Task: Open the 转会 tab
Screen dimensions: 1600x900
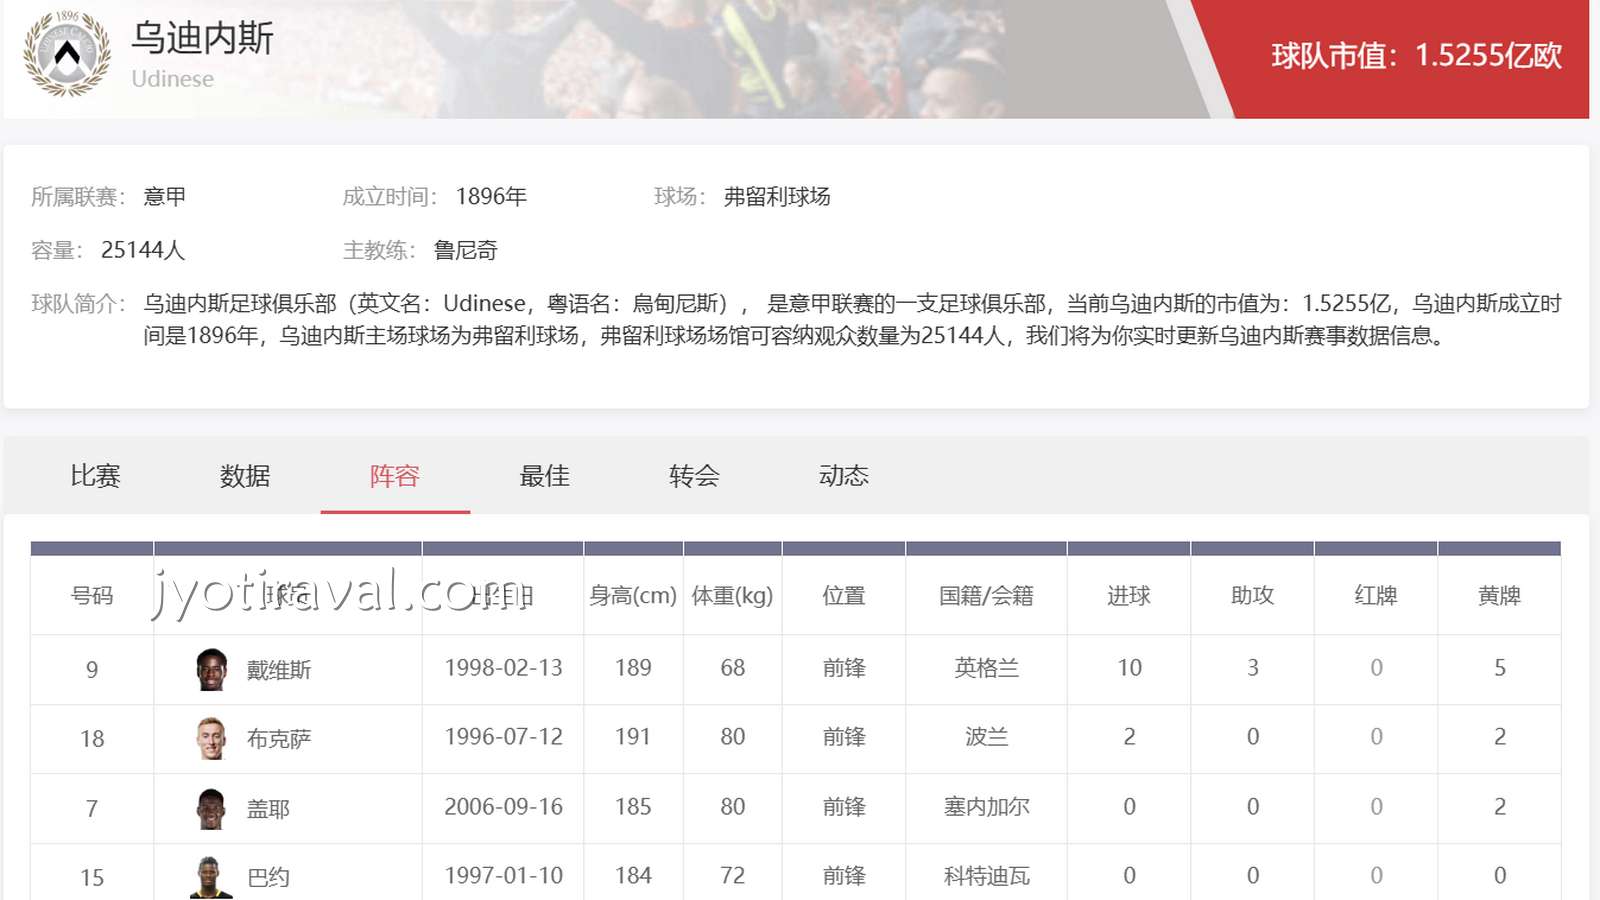Action: (695, 476)
